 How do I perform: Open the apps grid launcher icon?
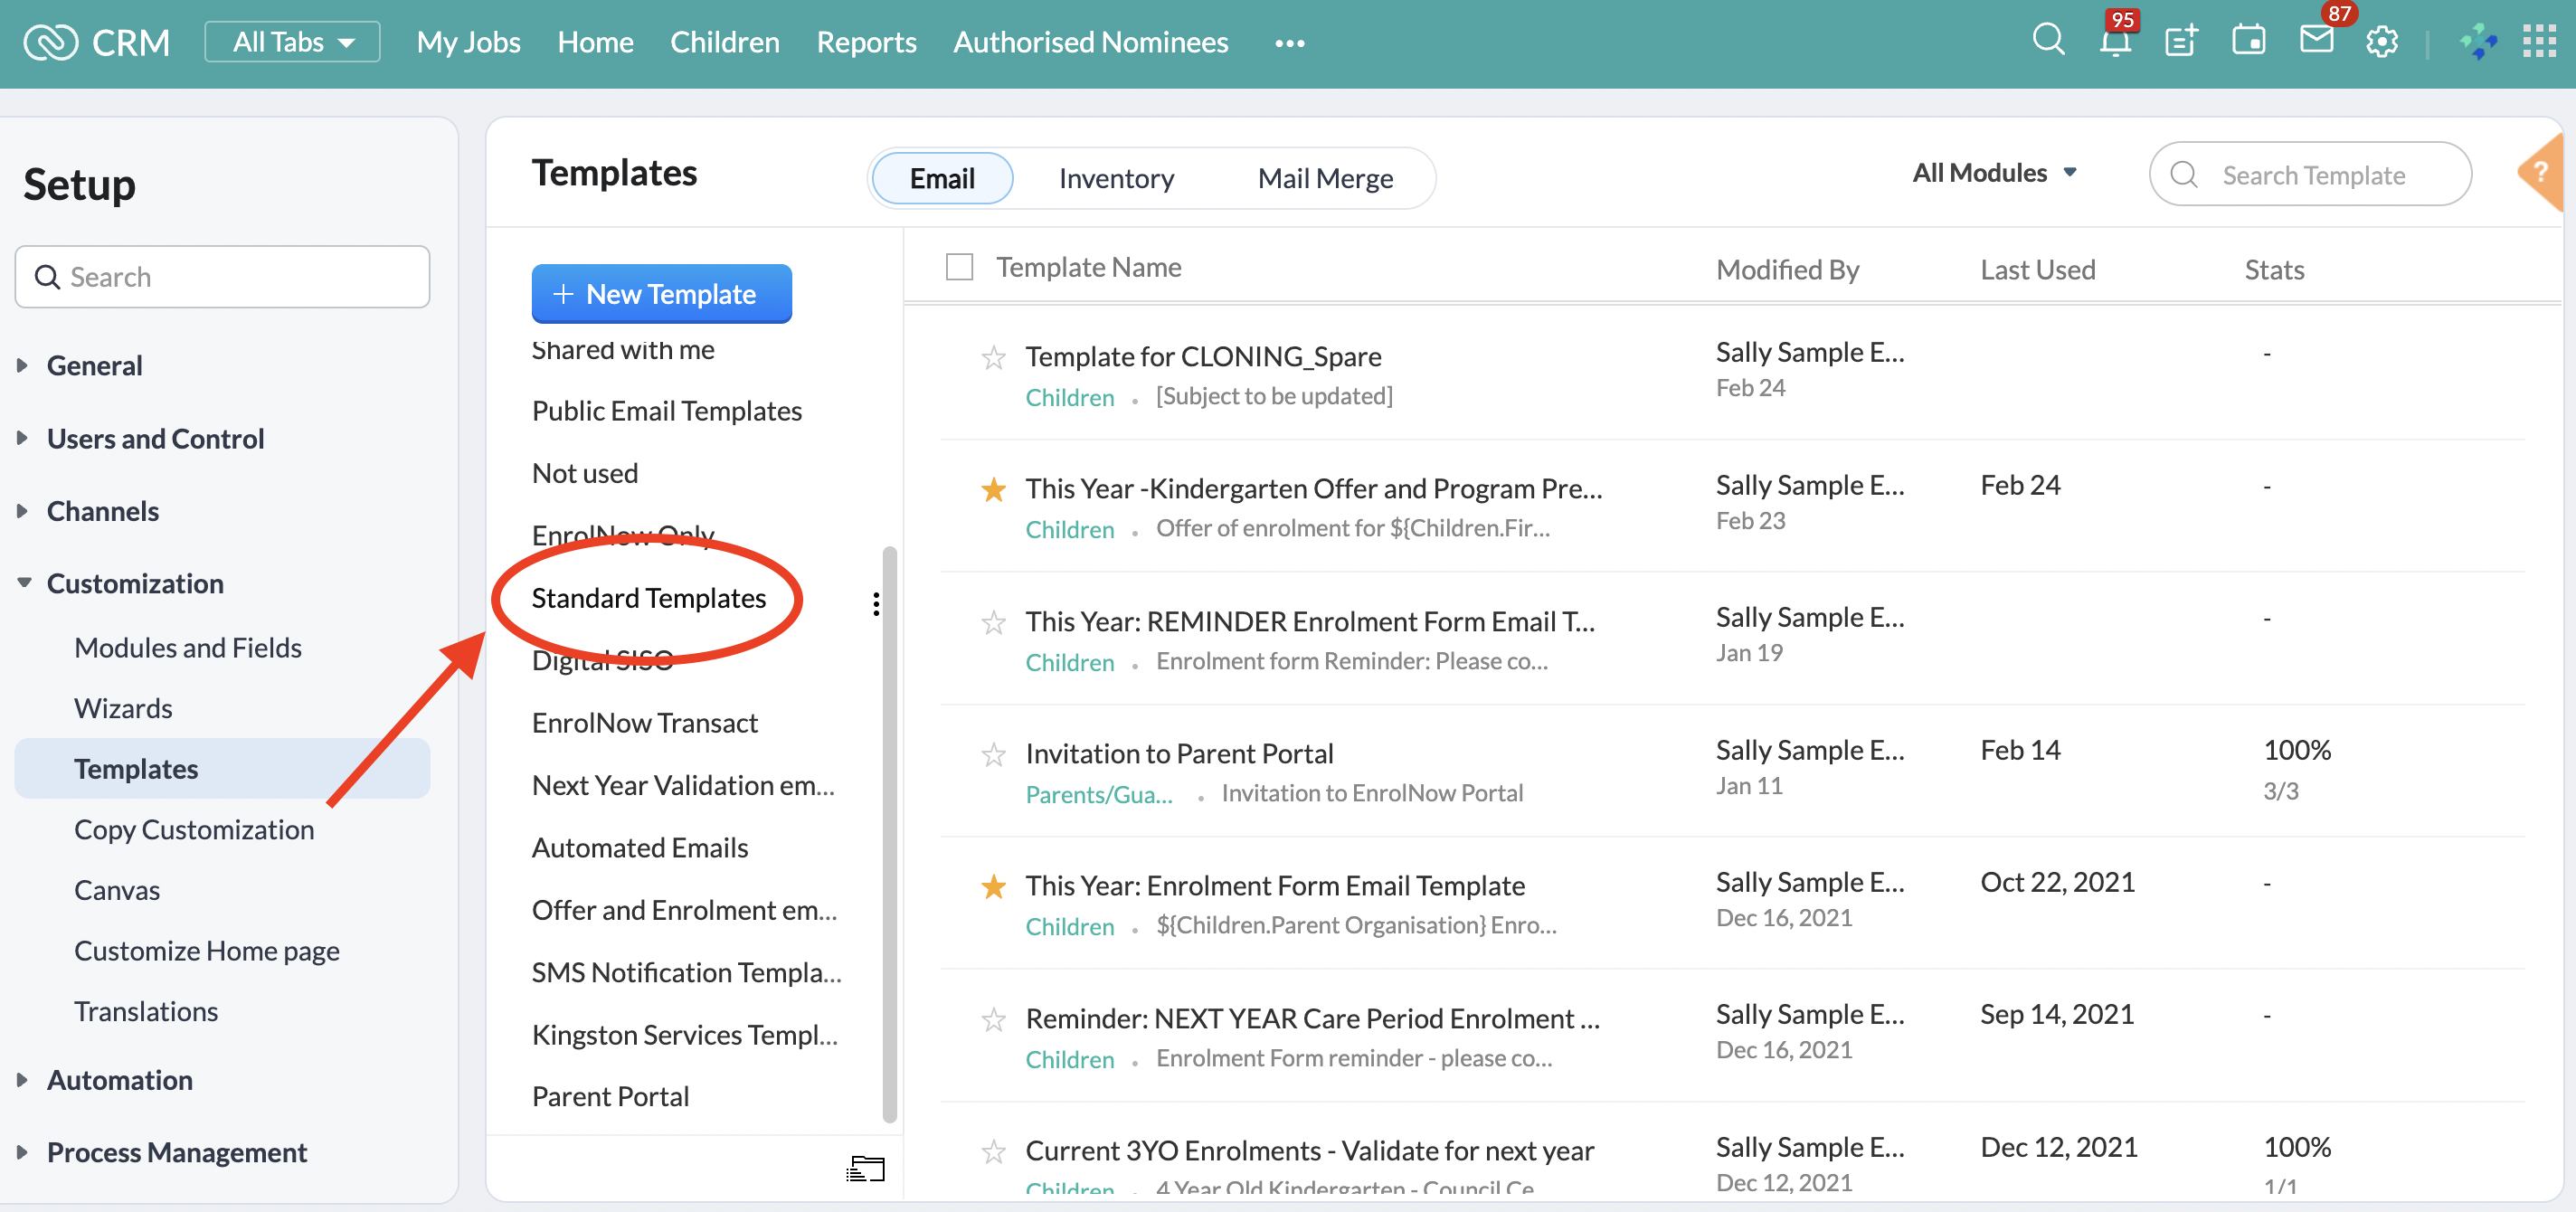coord(2539,42)
